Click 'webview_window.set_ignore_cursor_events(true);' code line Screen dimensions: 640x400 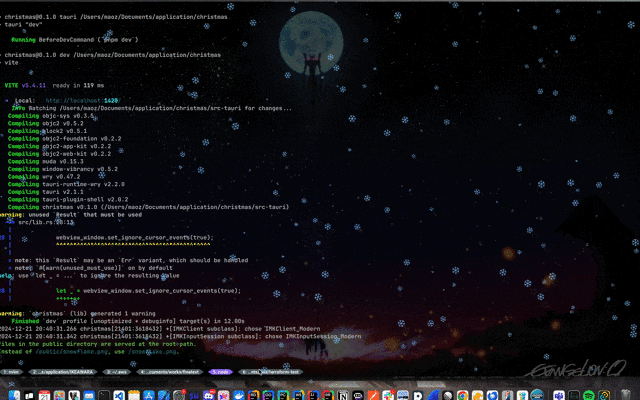pyautogui.click(x=134, y=238)
